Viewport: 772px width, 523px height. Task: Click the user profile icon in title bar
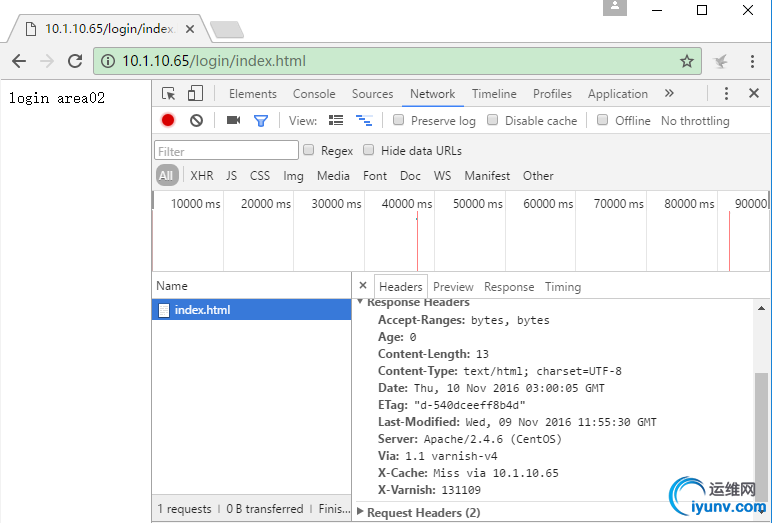(615, 7)
